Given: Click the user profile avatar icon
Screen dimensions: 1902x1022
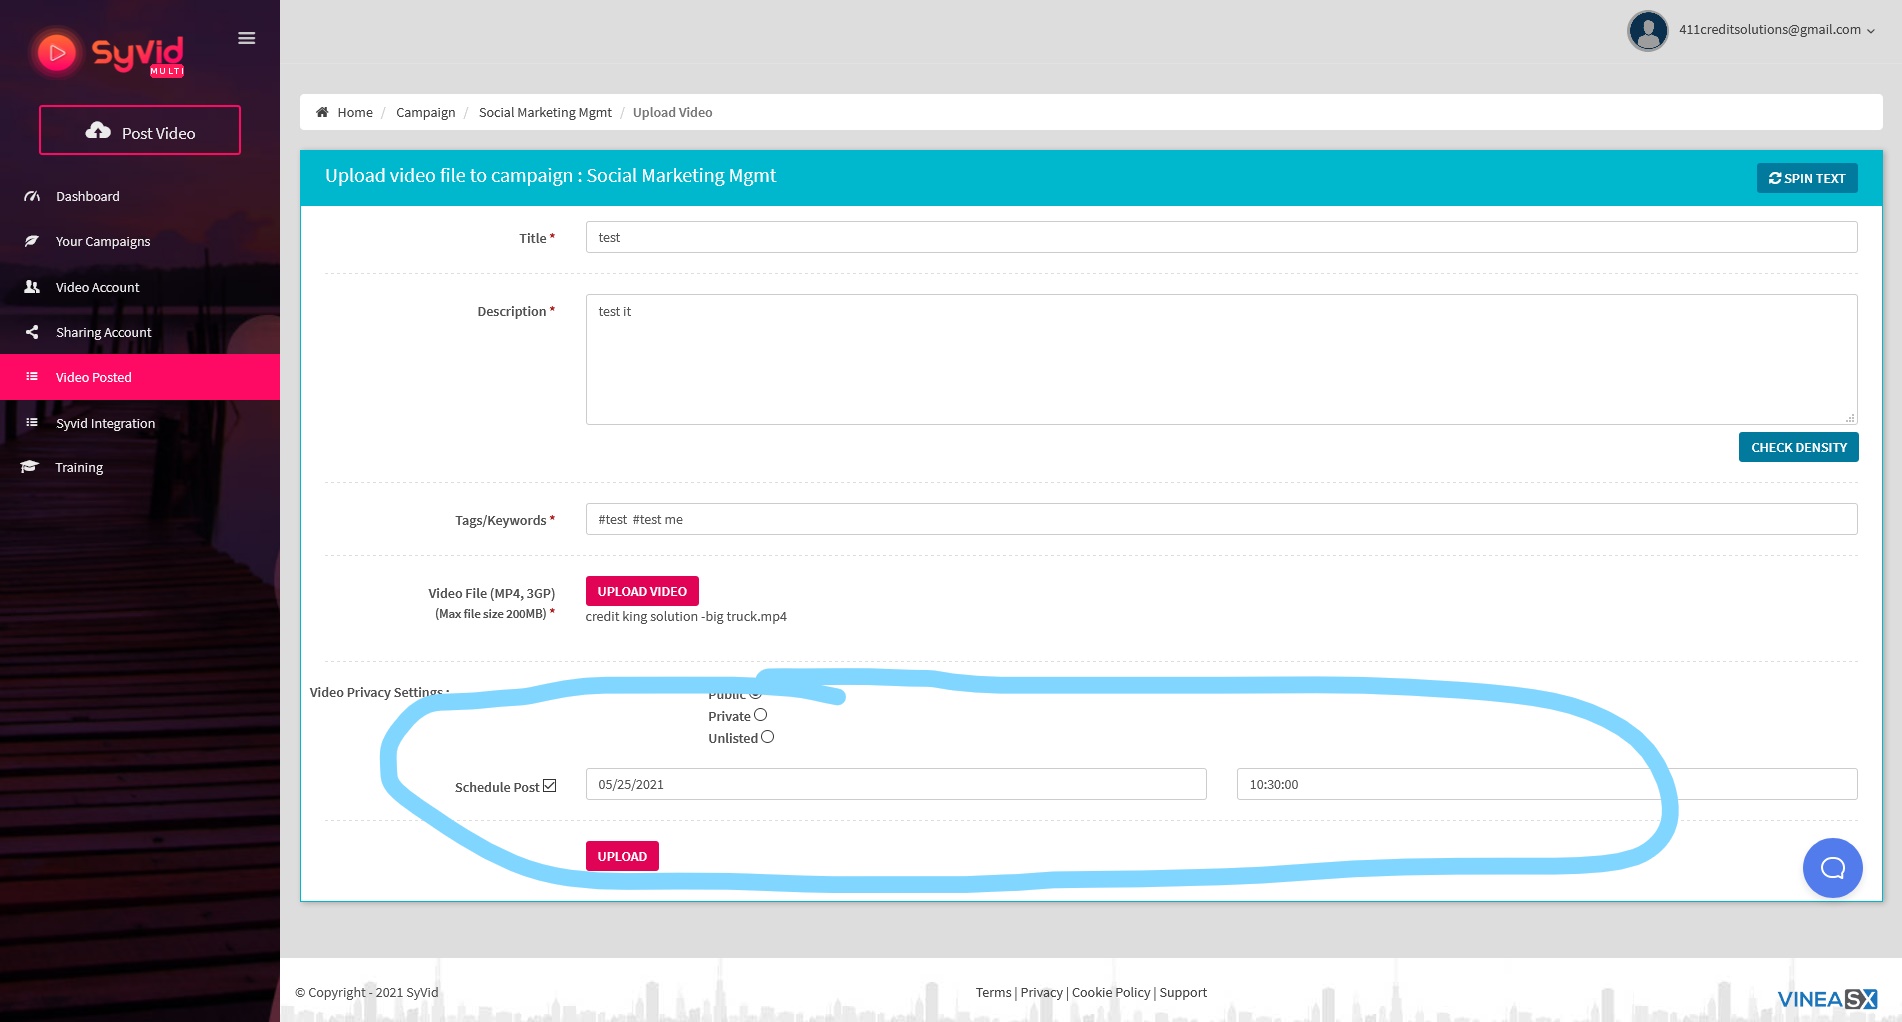Looking at the screenshot, I should [1647, 30].
